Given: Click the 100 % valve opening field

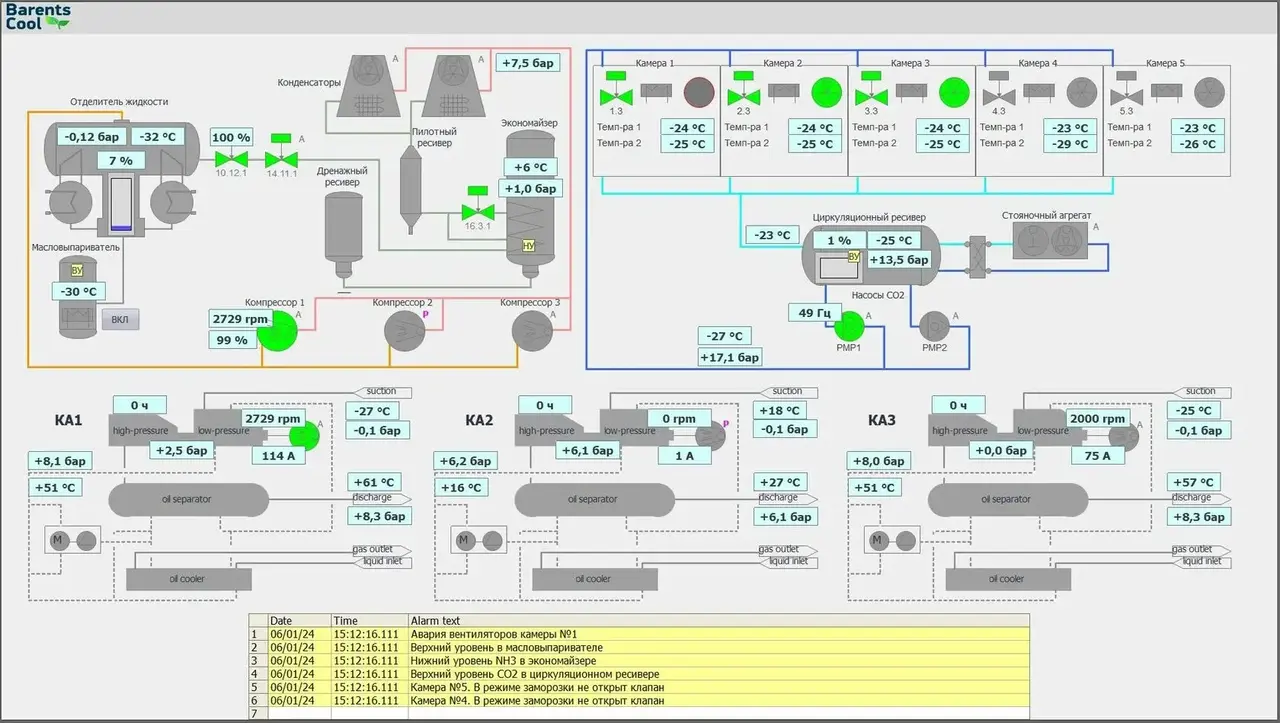Looking at the screenshot, I should point(232,137).
